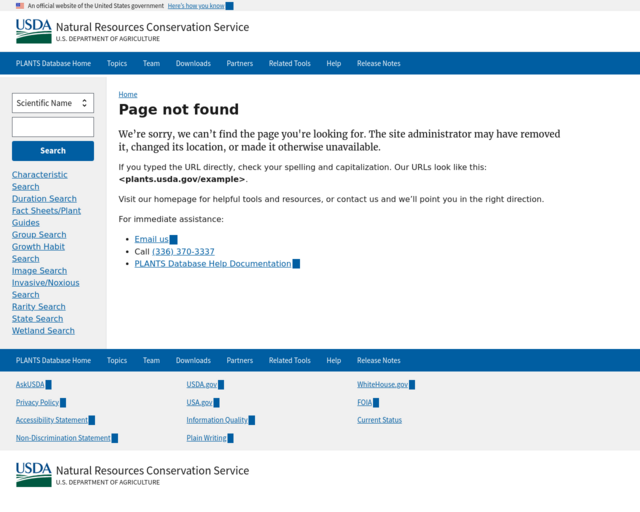This screenshot has width=640, height=512.
Task: Open the USA.gov footer link
Action: pos(199,403)
